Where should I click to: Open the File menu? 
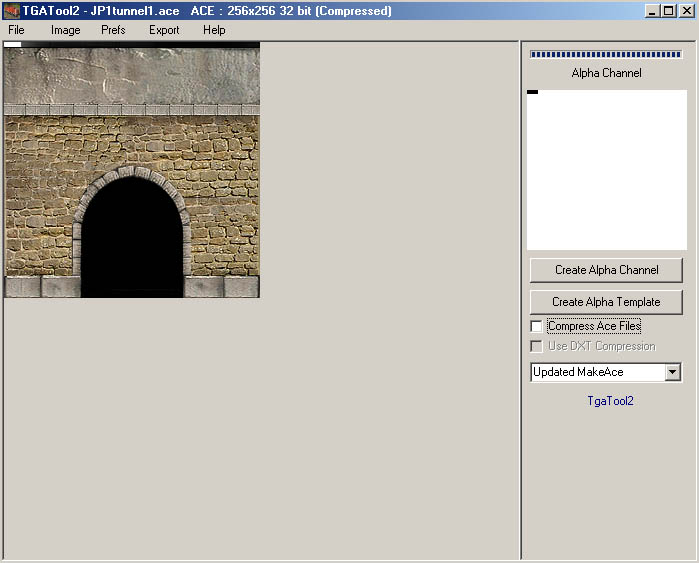16,30
